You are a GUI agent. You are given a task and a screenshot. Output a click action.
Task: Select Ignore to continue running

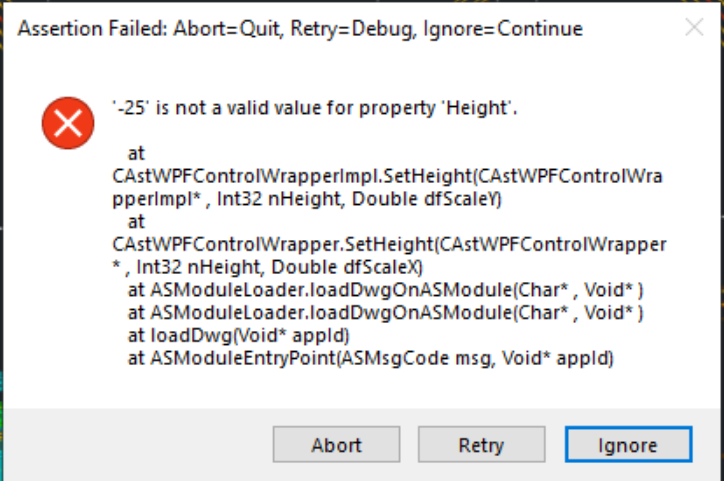pyautogui.click(x=628, y=445)
